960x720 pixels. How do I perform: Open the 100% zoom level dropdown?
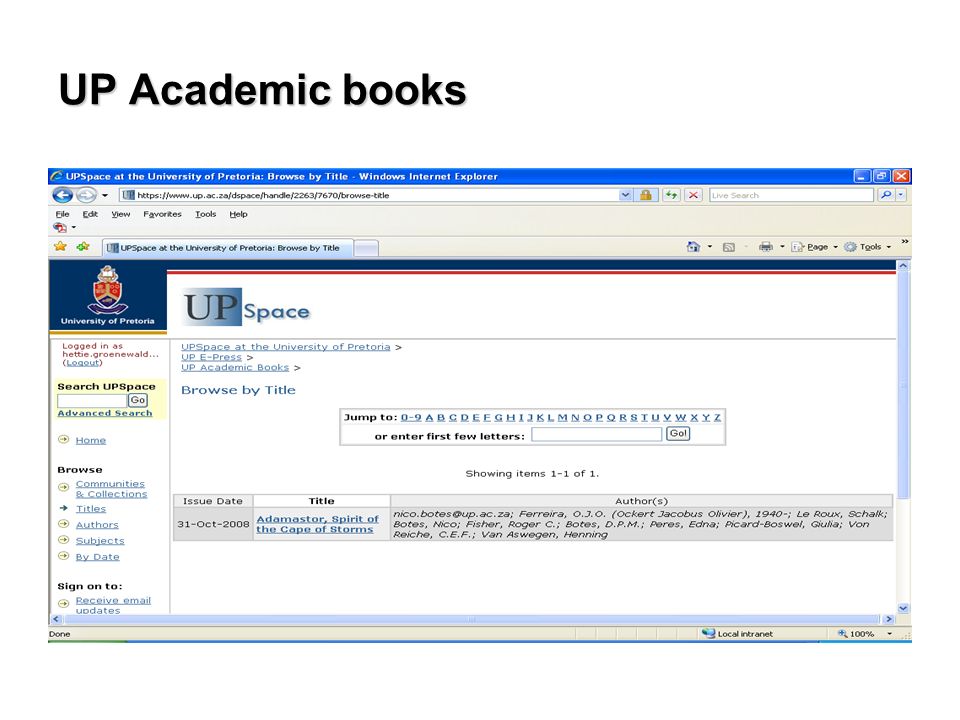click(x=890, y=634)
